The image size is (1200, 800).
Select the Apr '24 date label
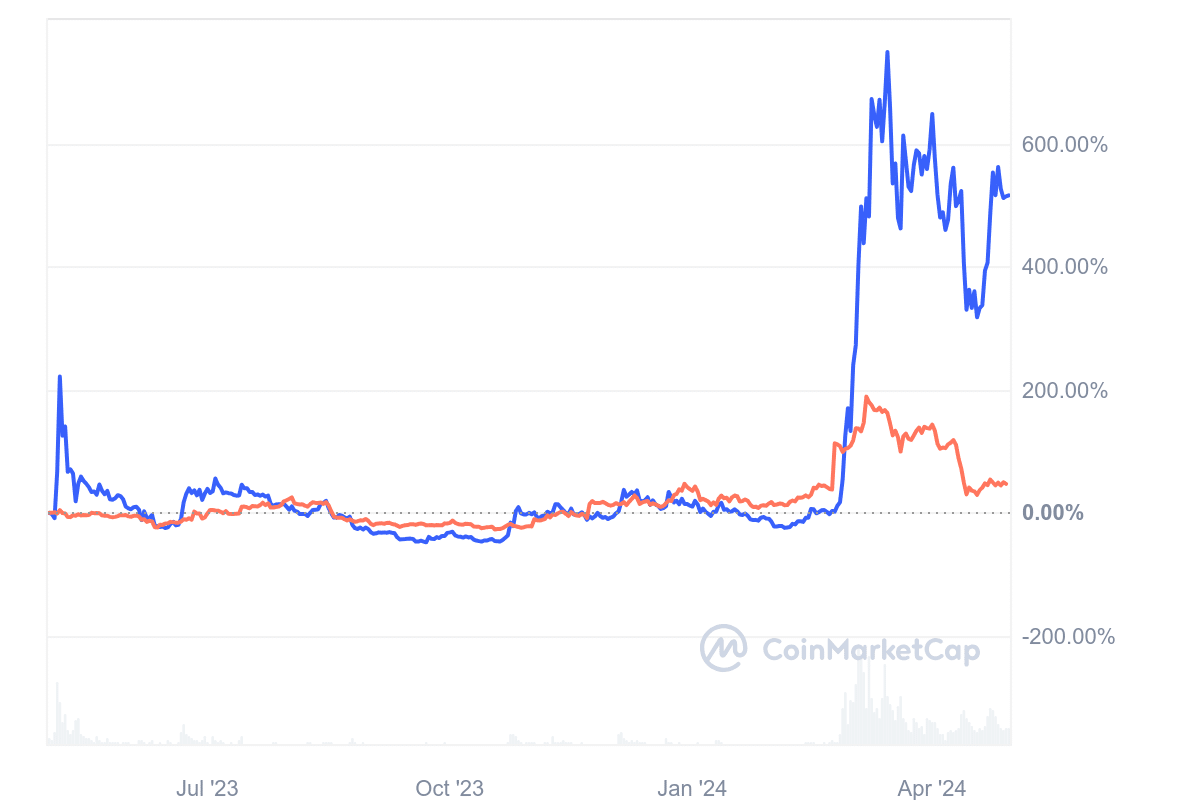[x=931, y=789]
